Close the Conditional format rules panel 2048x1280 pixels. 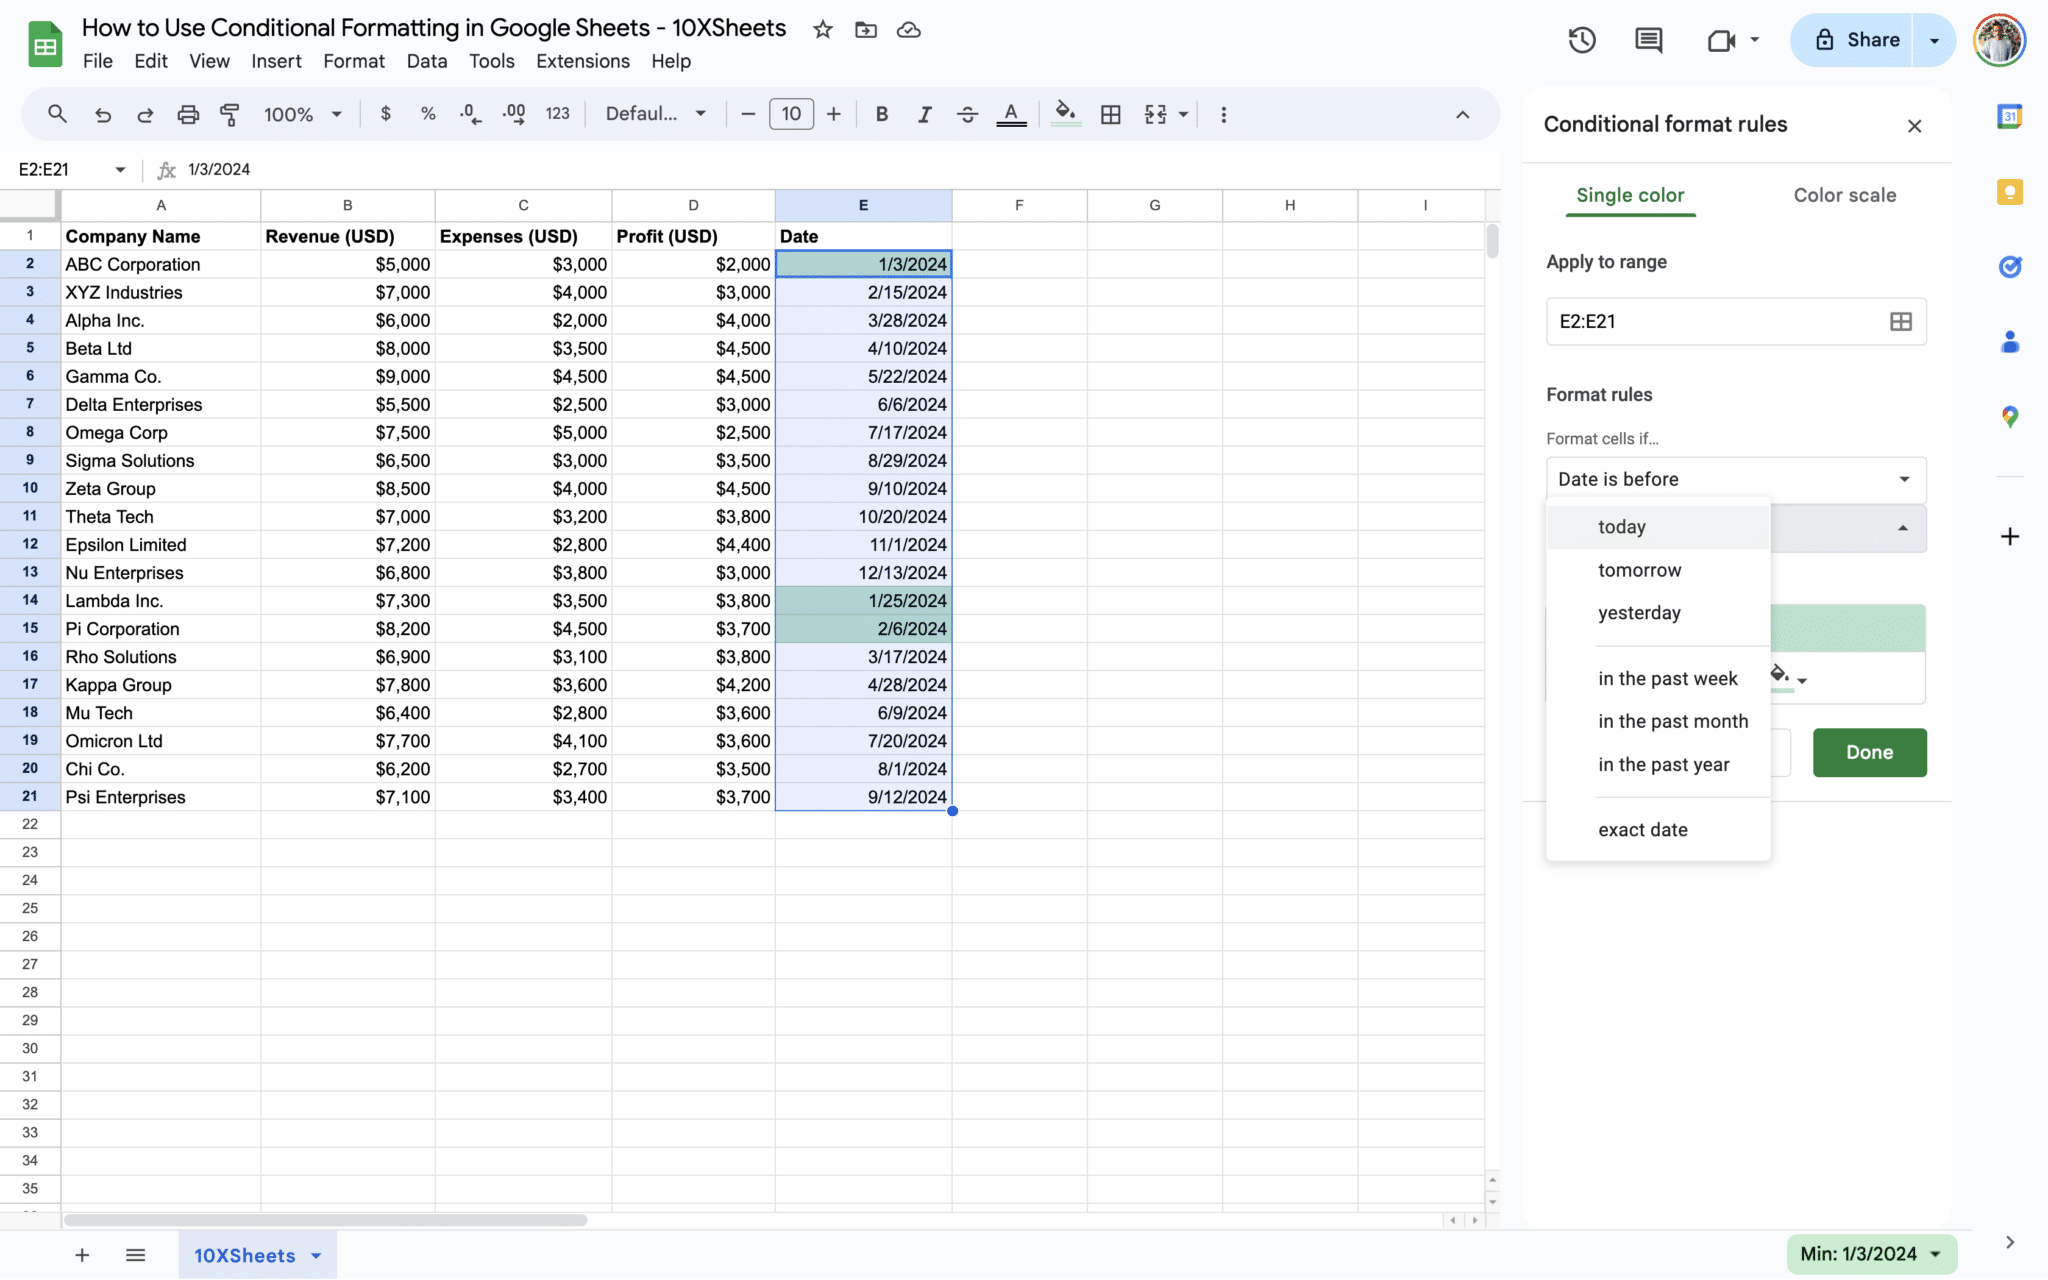click(1914, 125)
